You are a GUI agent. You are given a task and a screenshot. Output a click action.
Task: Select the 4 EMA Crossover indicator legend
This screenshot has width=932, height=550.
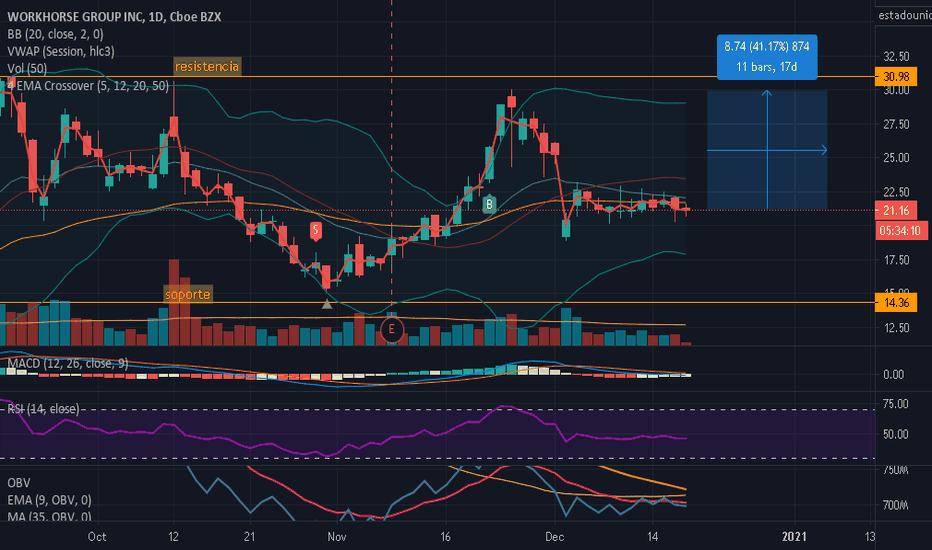[88, 86]
